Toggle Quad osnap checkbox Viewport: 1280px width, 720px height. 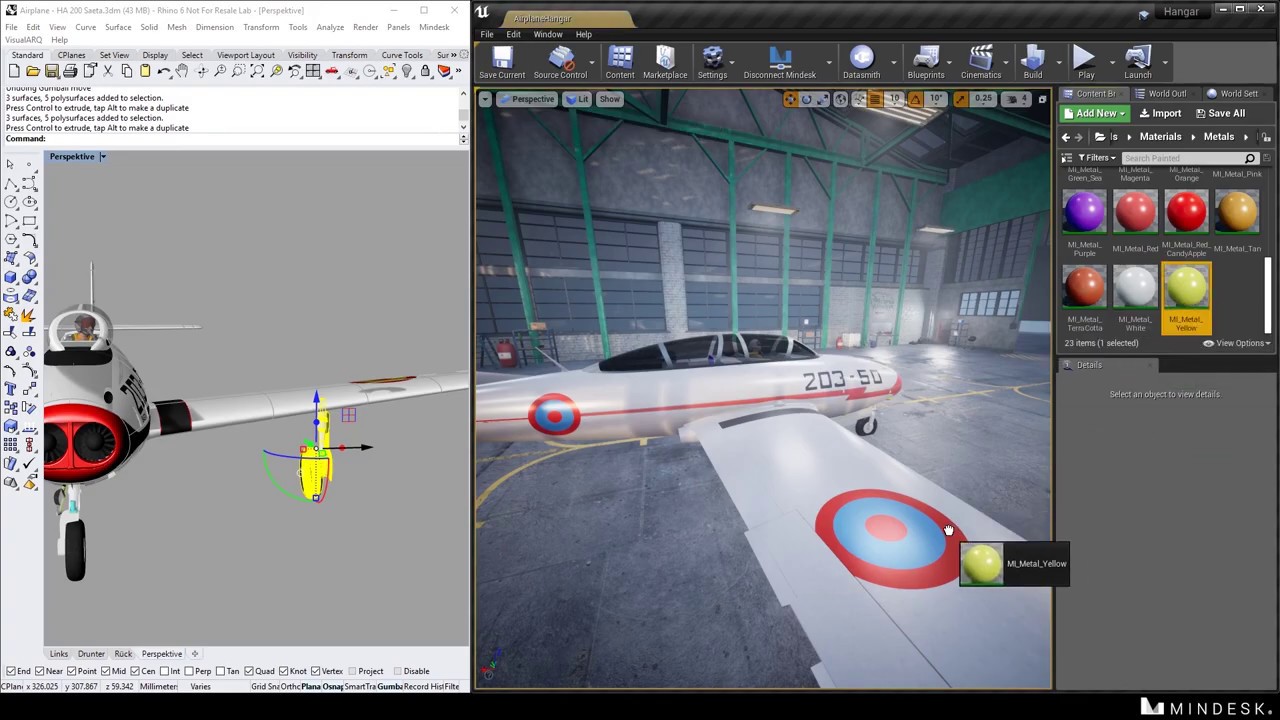pyautogui.click(x=248, y=671)
